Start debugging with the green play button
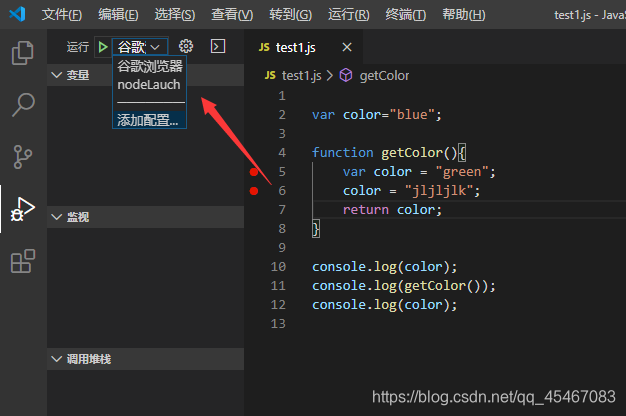 [103, 47]
